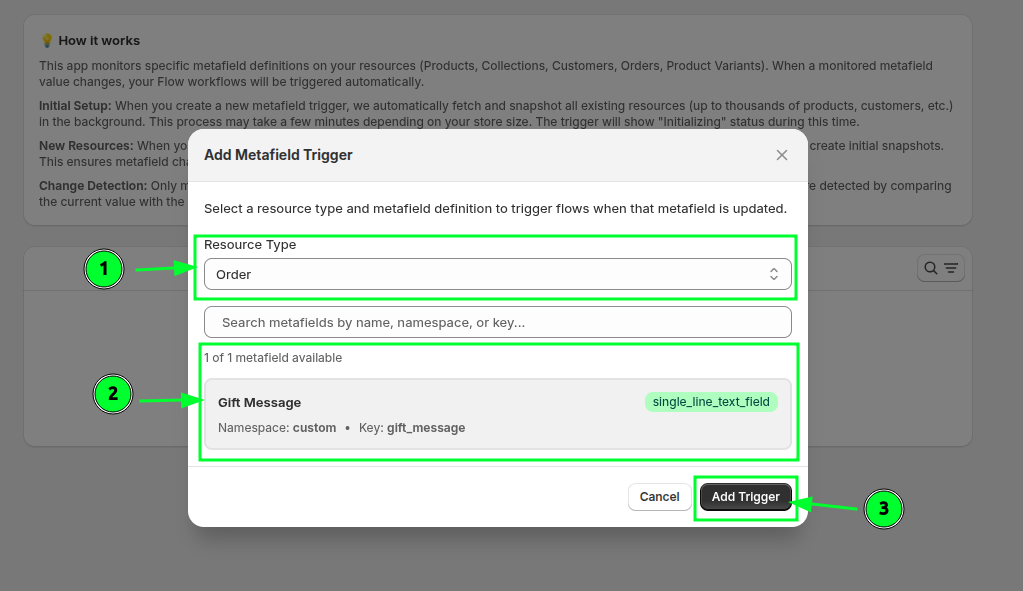Click the Add Metafield Trigger dialog title
The height and width of the screenshot is (591, 1023).
[278, 155]
